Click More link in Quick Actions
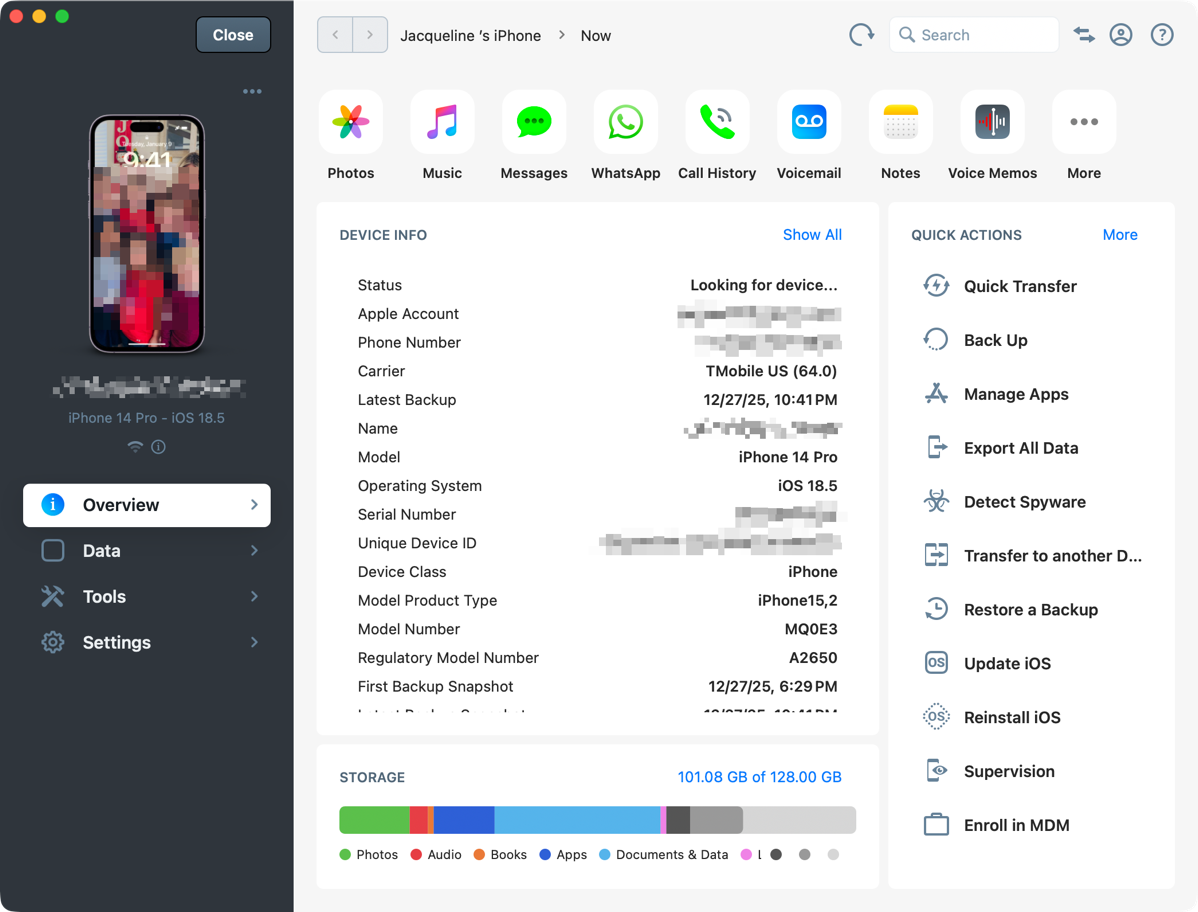This screenshot has height=912, width=1198. click(x=1119, y=235)
